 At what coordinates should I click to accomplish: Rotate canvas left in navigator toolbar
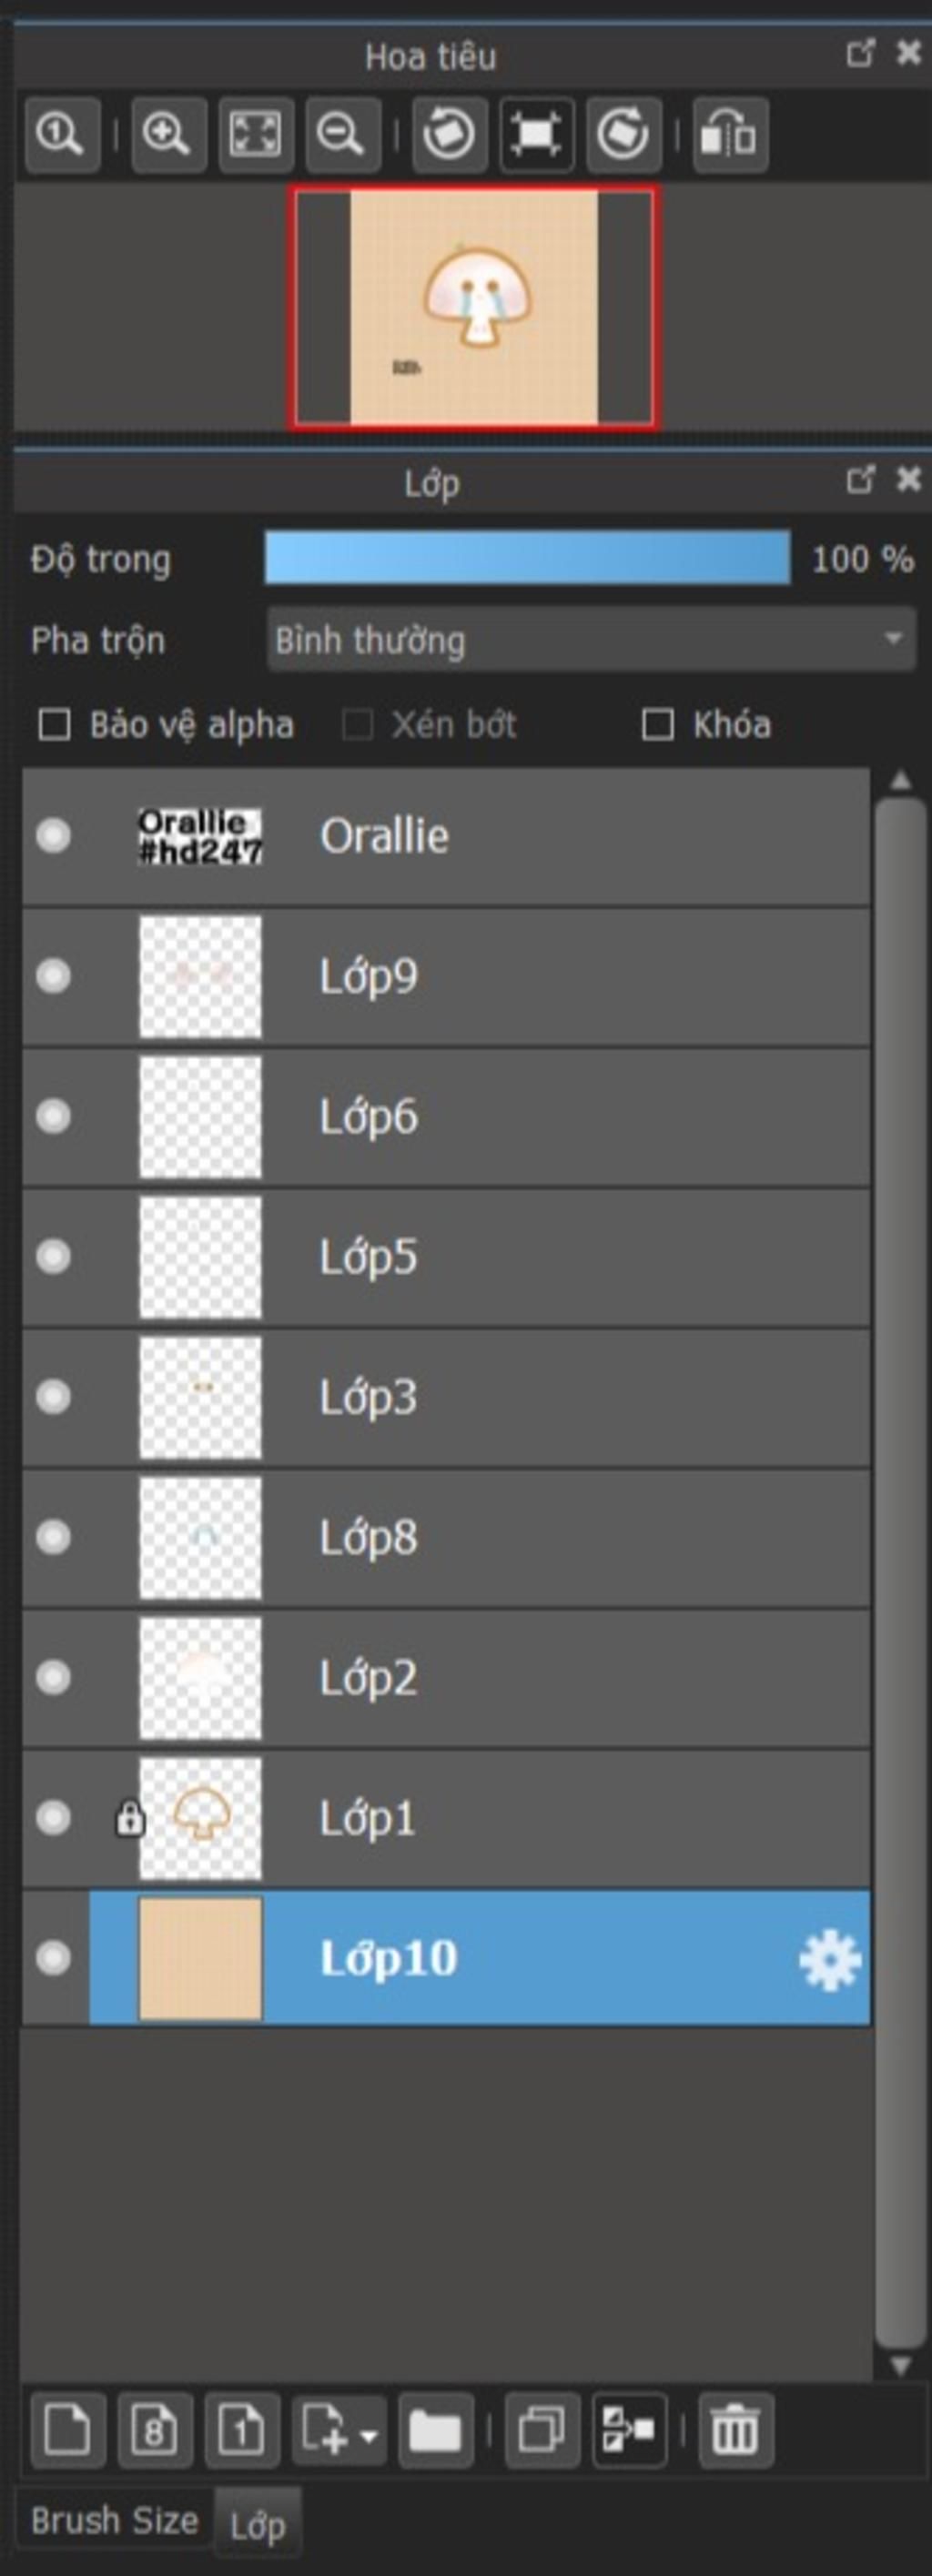[x=449, y=134]
